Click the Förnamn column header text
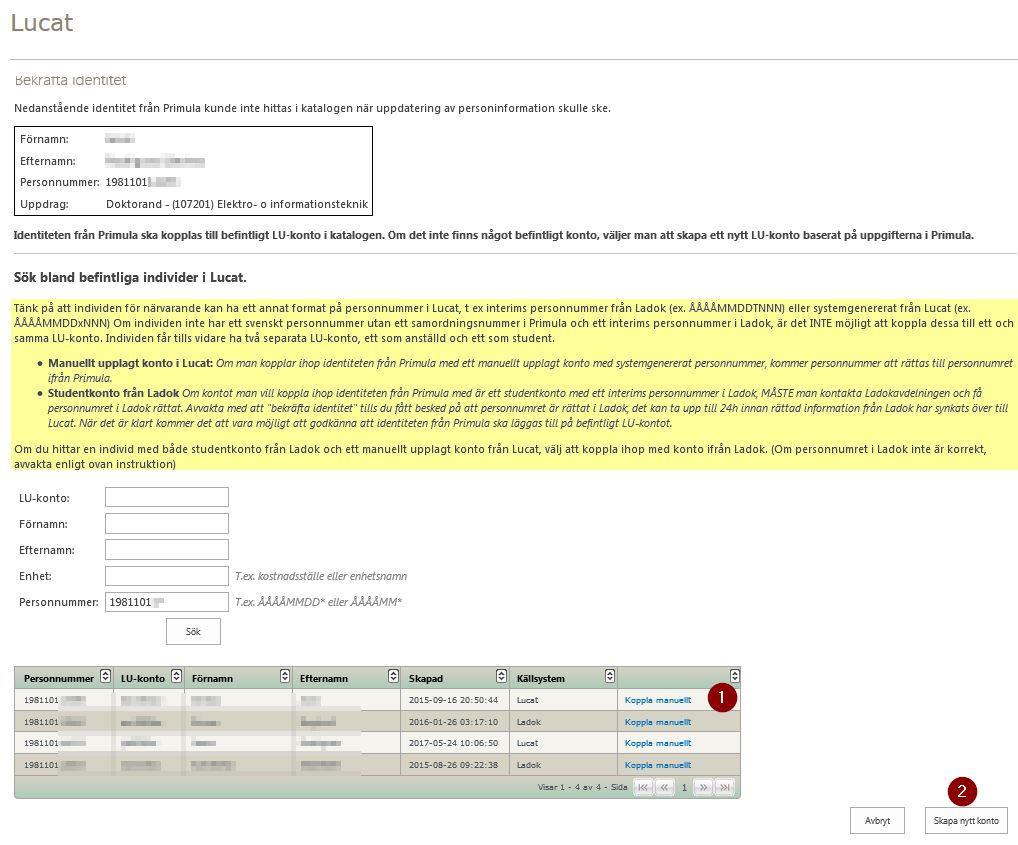This screenshot has height=845, width=1018. click(212, 678)
